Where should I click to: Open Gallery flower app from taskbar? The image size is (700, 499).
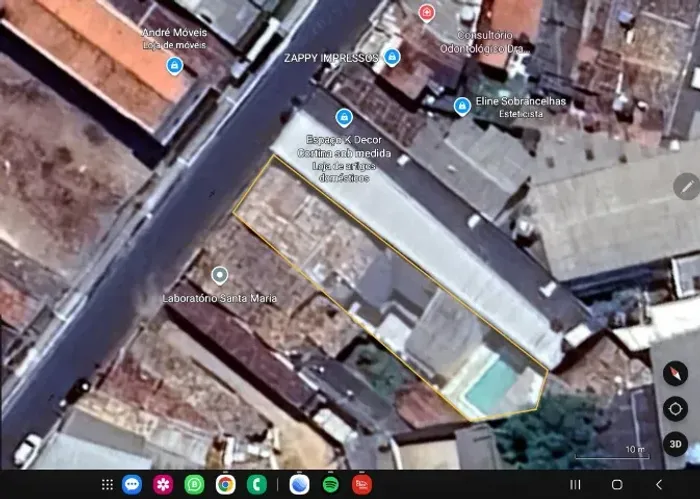click(163, 484)
